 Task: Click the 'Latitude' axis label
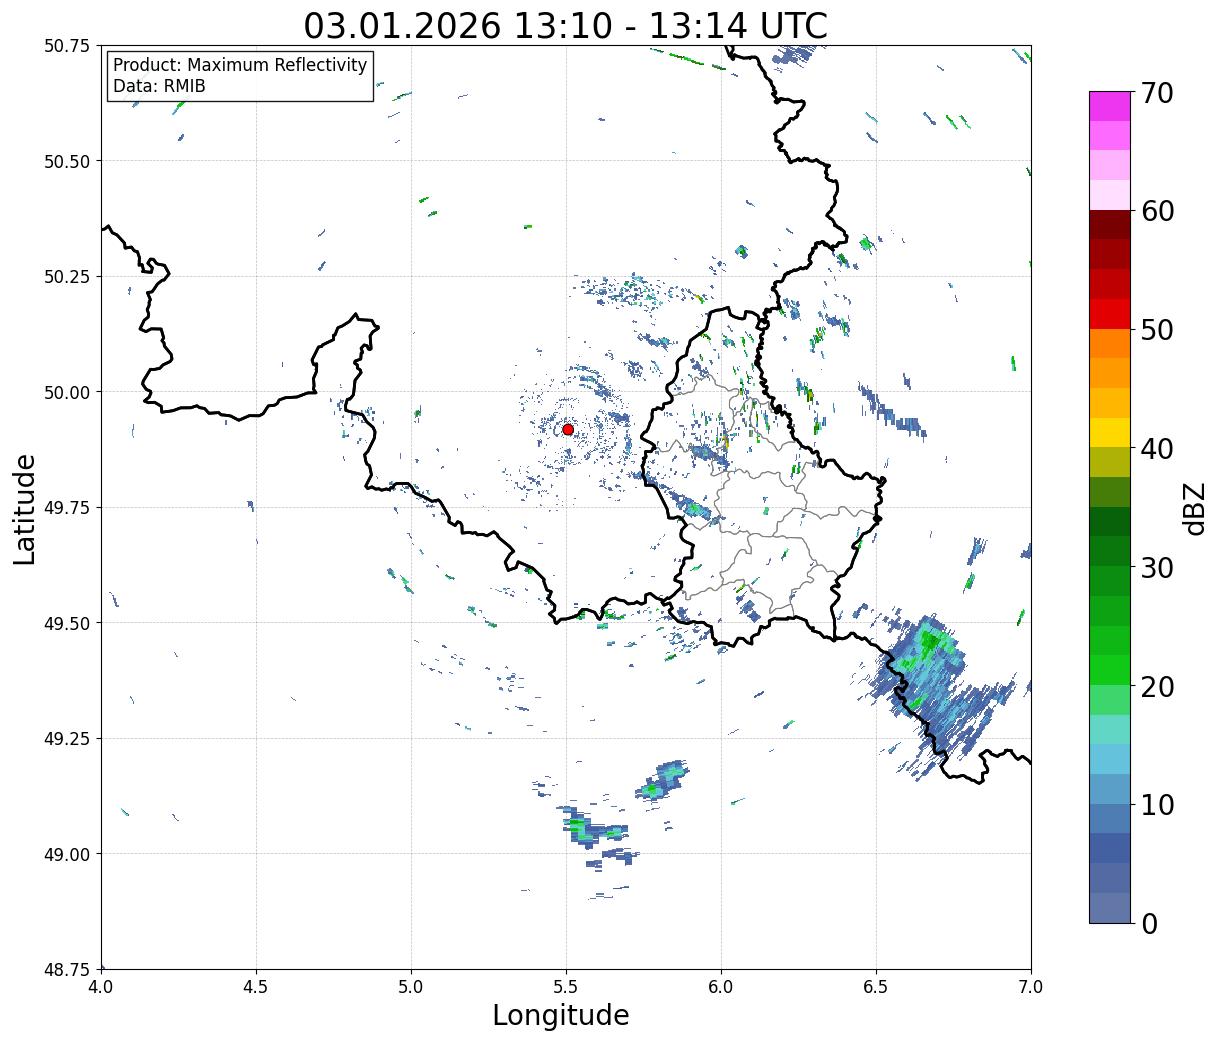pos(25,509)
